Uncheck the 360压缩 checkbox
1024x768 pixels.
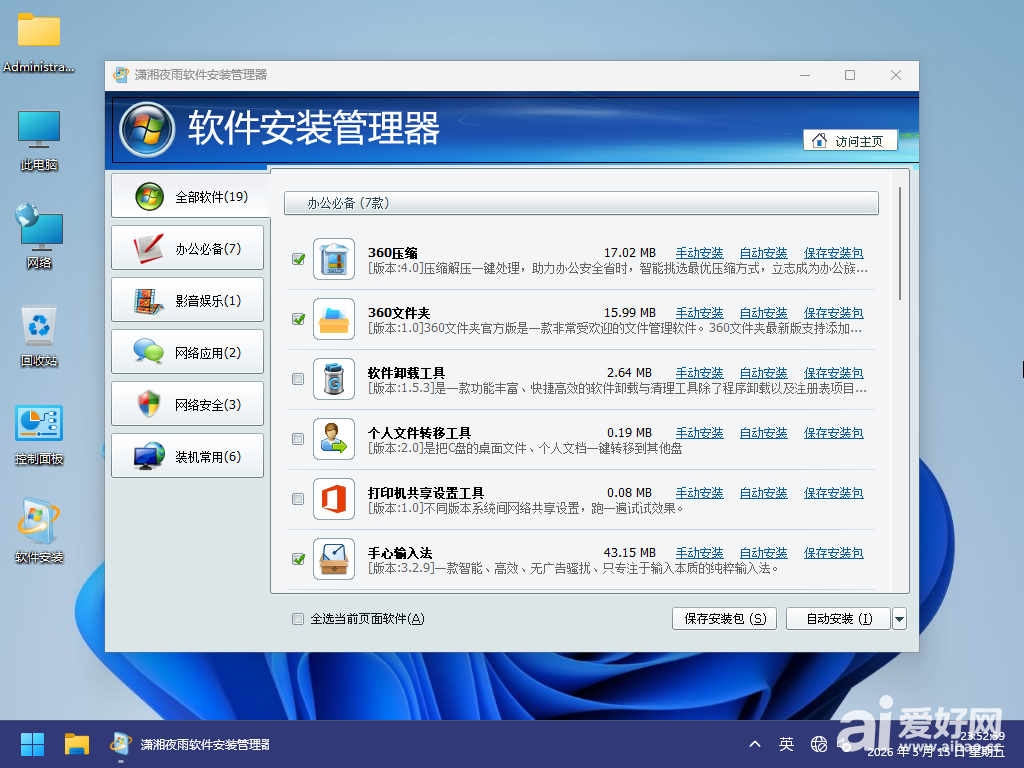298,259
